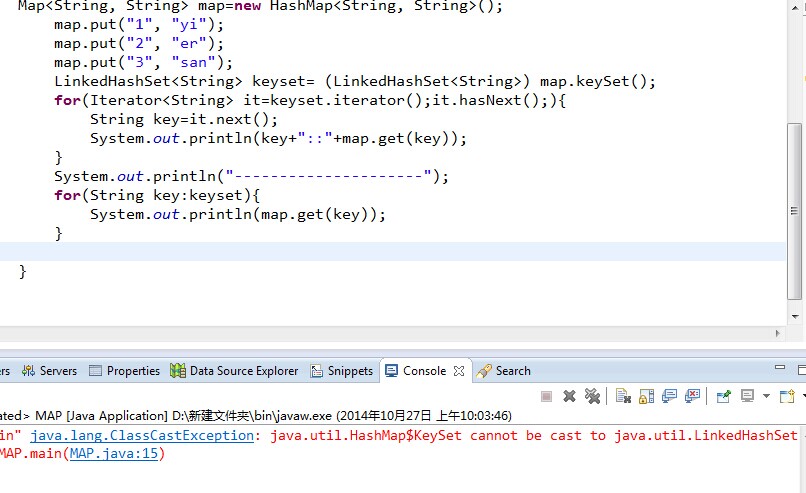
Task: Click the Terminate button in console toolbar
Action: tap(546, 396)
